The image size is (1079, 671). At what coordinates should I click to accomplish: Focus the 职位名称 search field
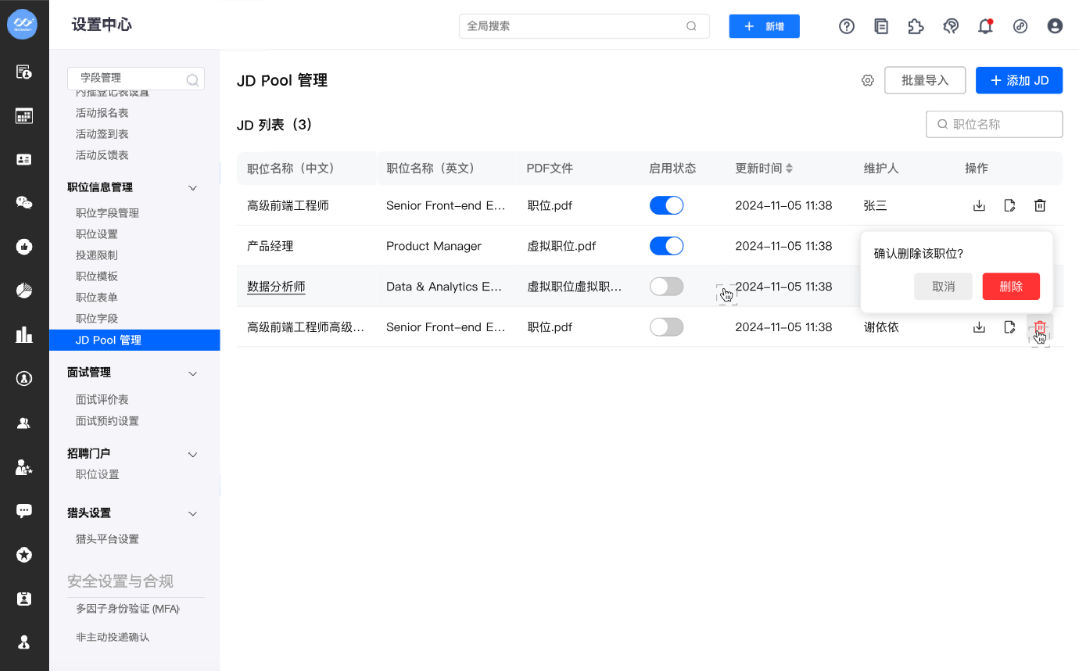994,124
